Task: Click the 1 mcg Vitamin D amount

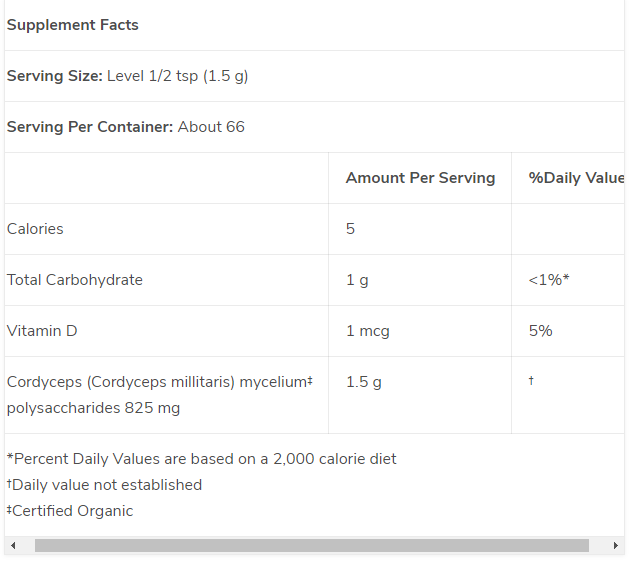Action: 368,331
